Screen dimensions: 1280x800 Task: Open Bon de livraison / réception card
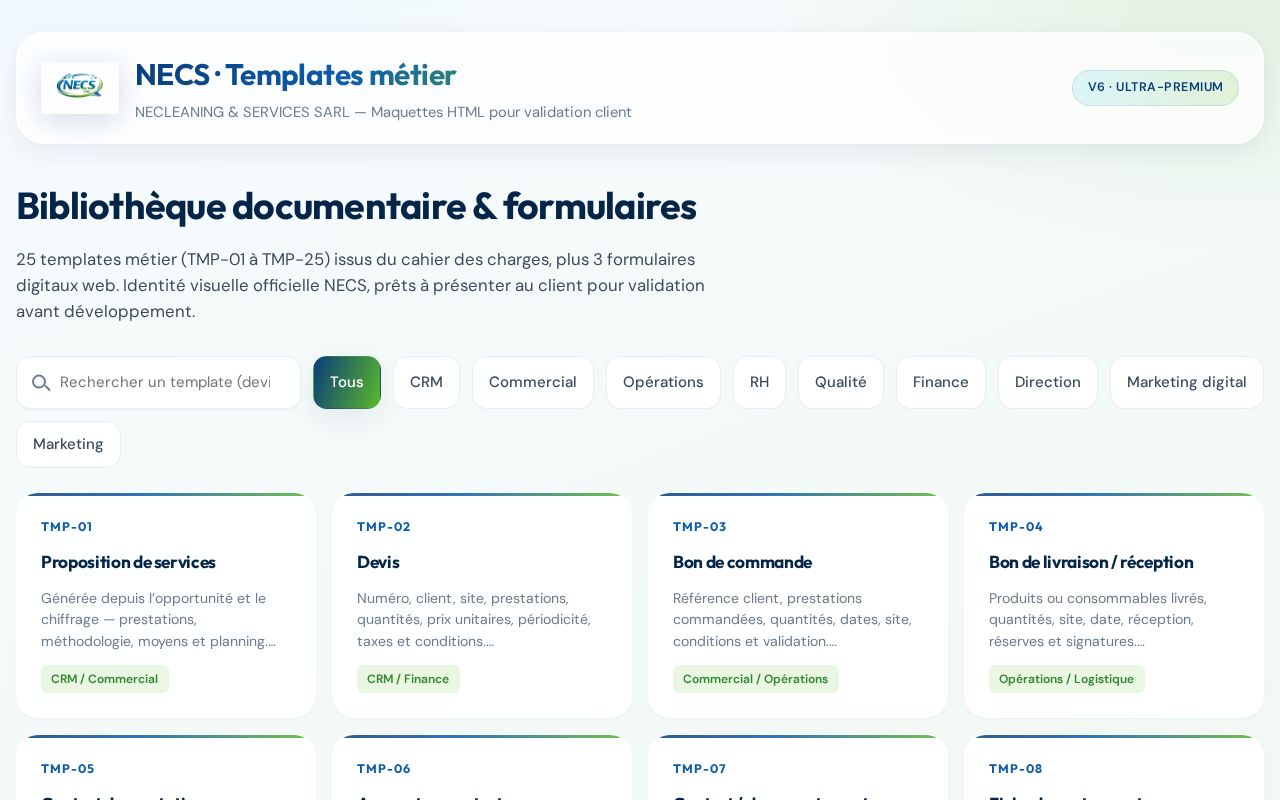tap(1114, 605)
